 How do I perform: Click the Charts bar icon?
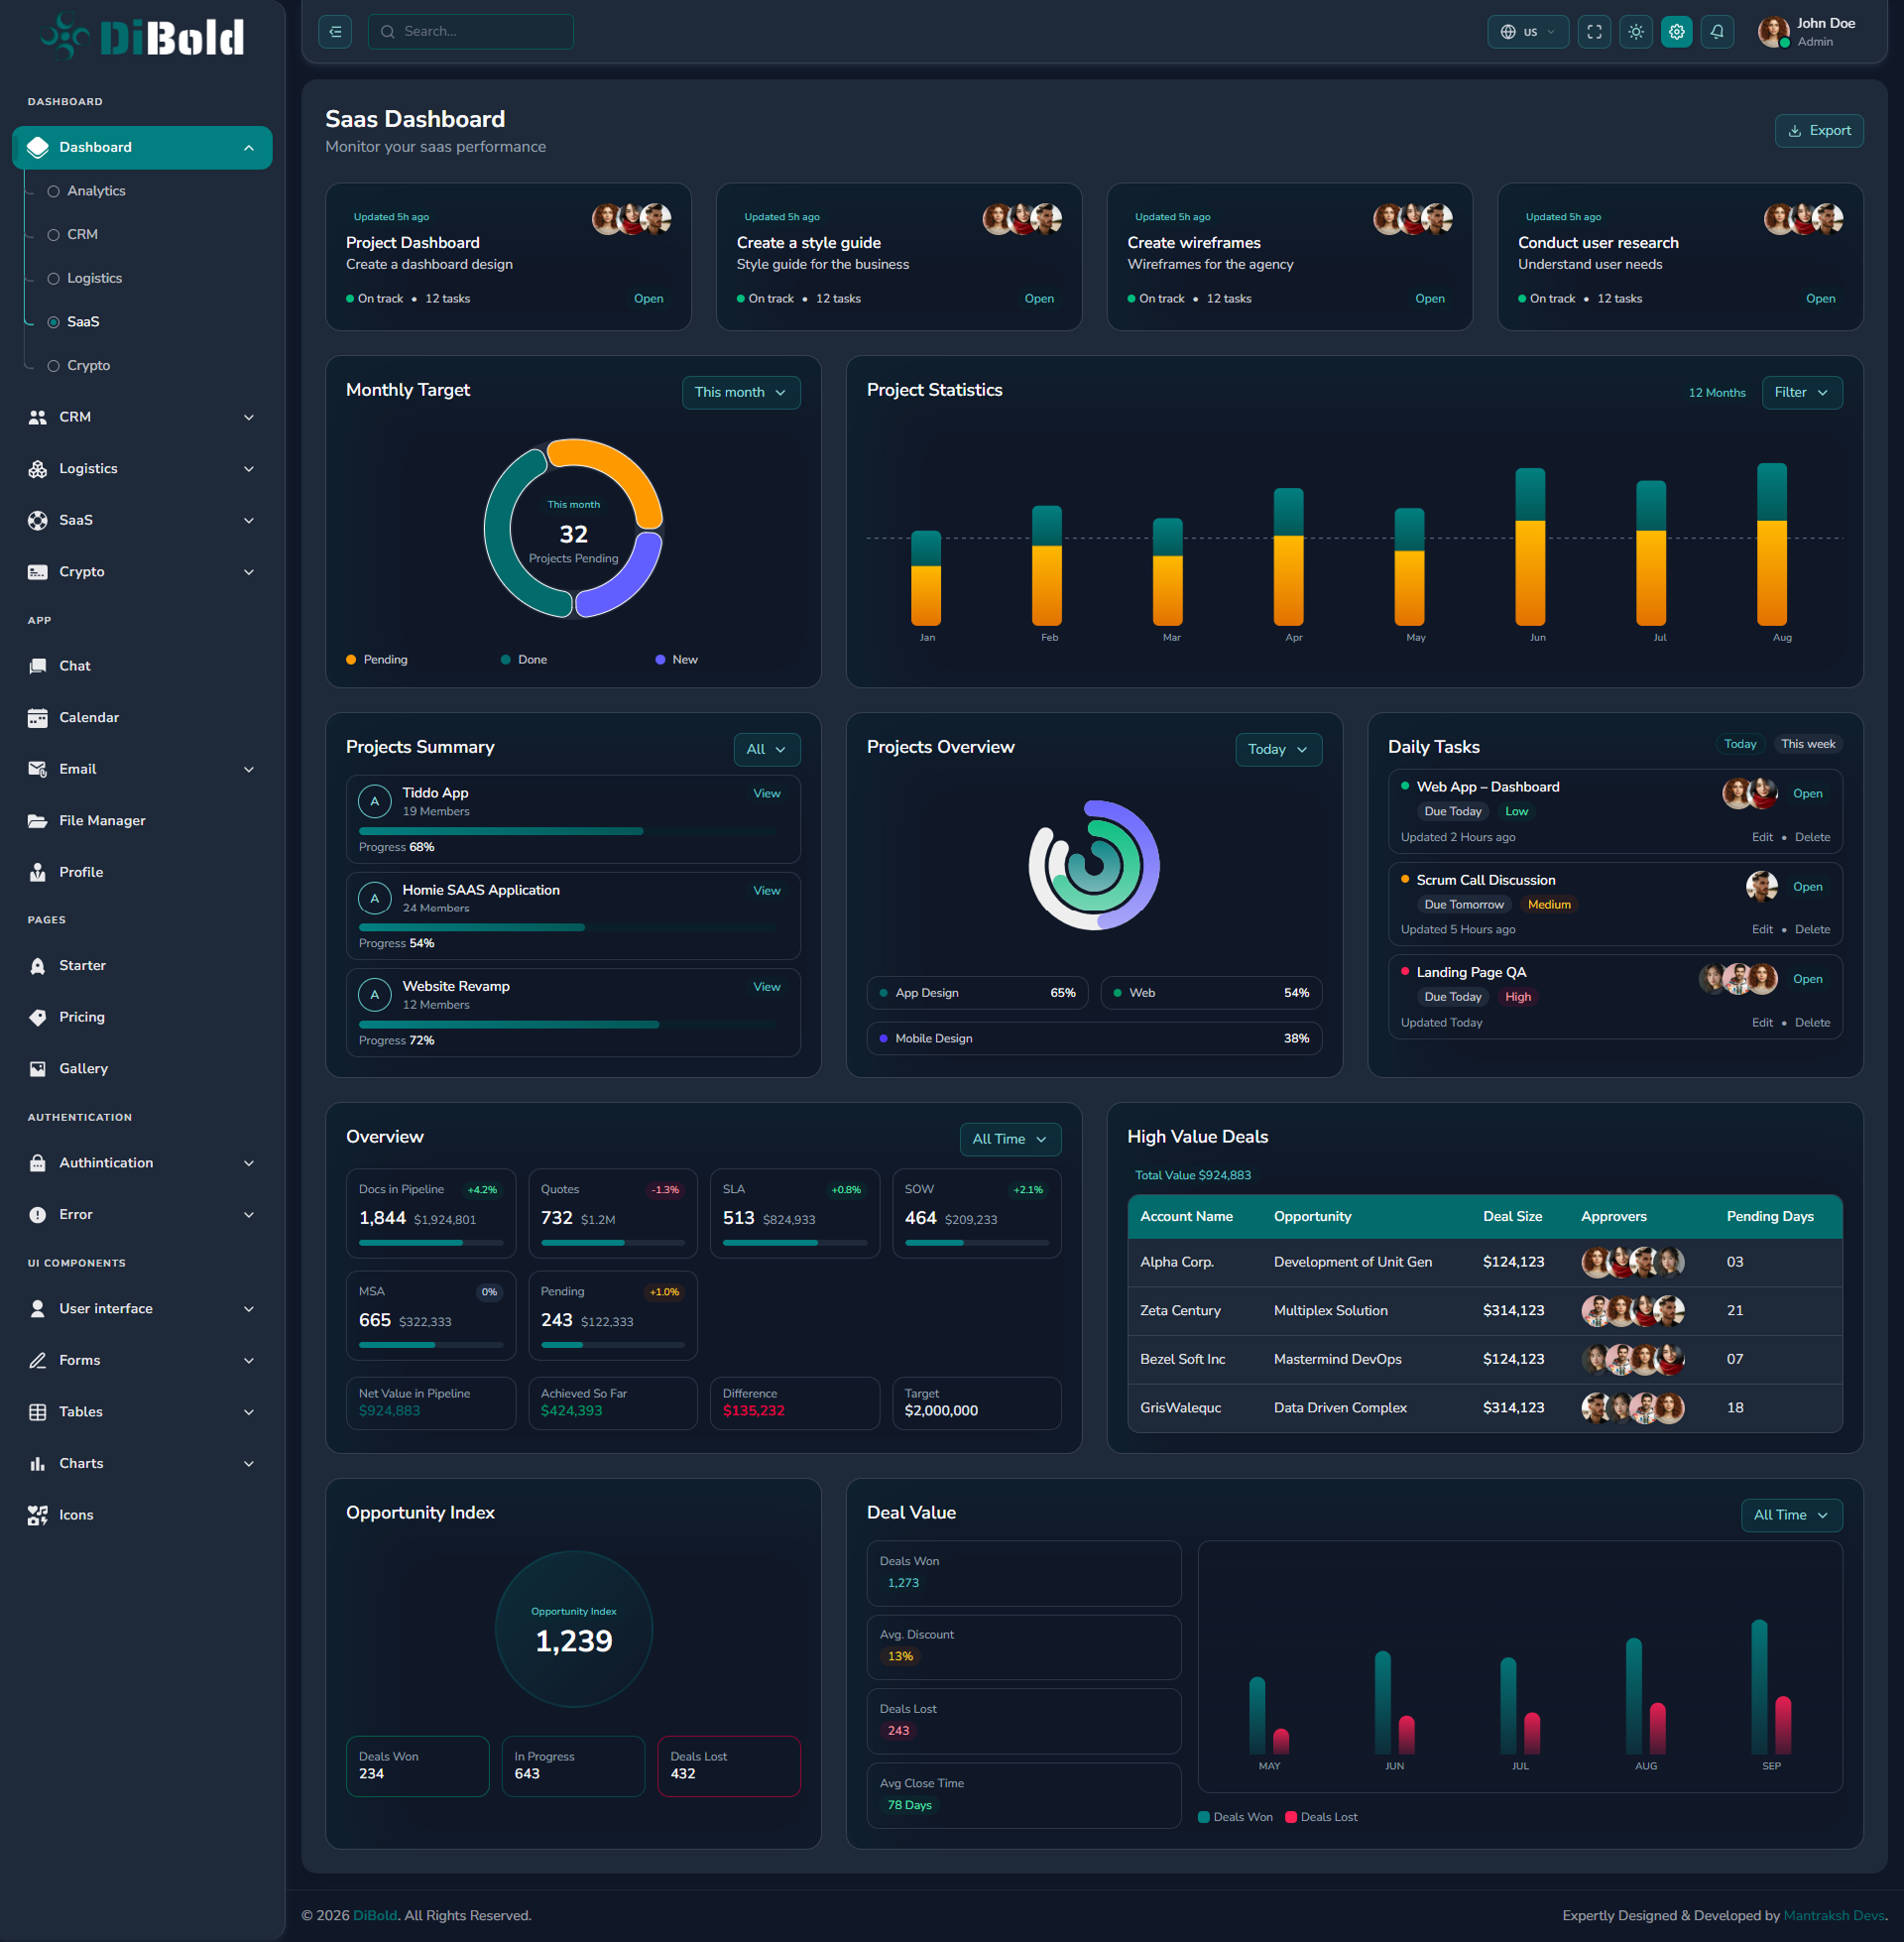38,1464
